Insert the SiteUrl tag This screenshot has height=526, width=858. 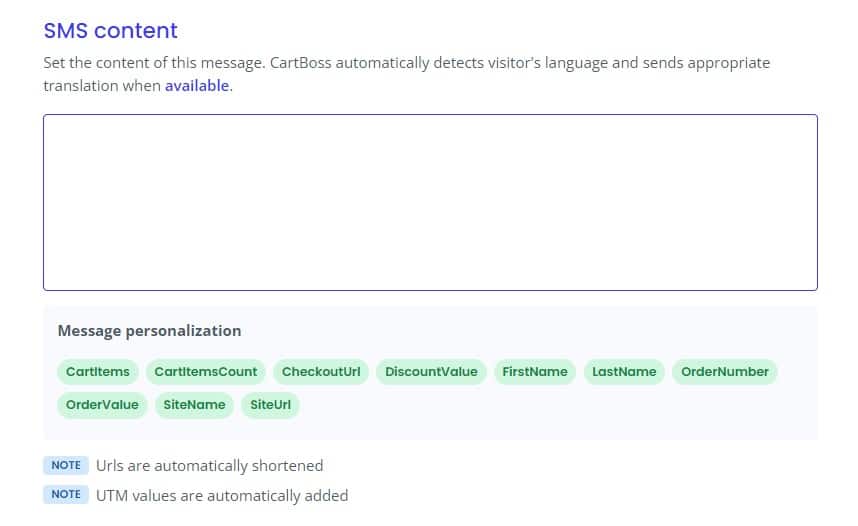(x=270, y=405)
